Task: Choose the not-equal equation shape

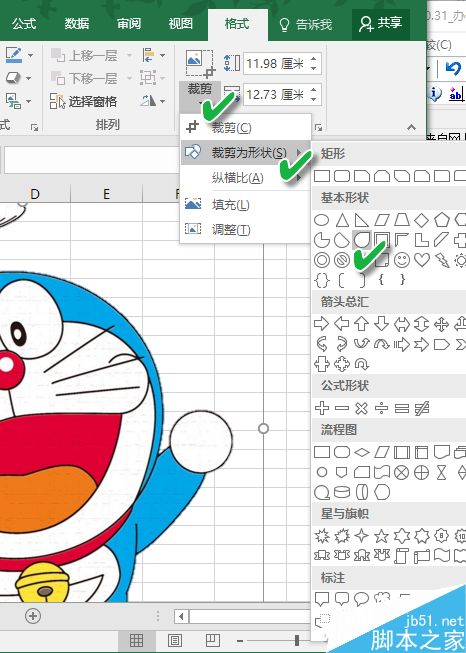Action: [x=422, y=408]
